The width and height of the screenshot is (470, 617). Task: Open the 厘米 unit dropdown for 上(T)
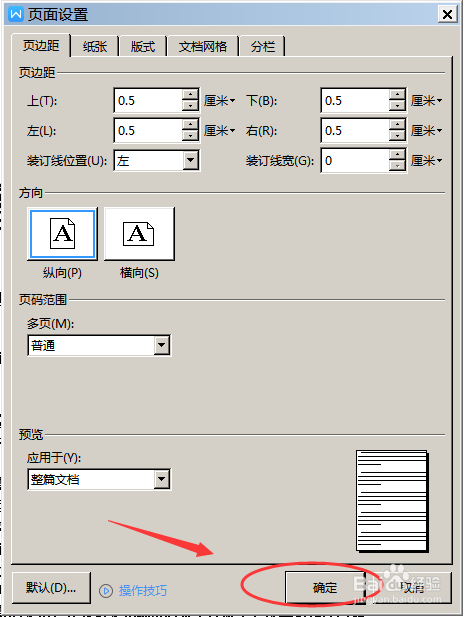[220, 101]
